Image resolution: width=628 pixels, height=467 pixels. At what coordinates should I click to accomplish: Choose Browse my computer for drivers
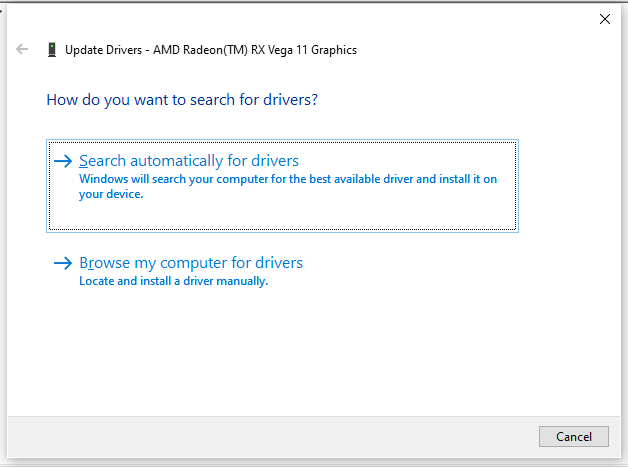[x=191, y=263]
